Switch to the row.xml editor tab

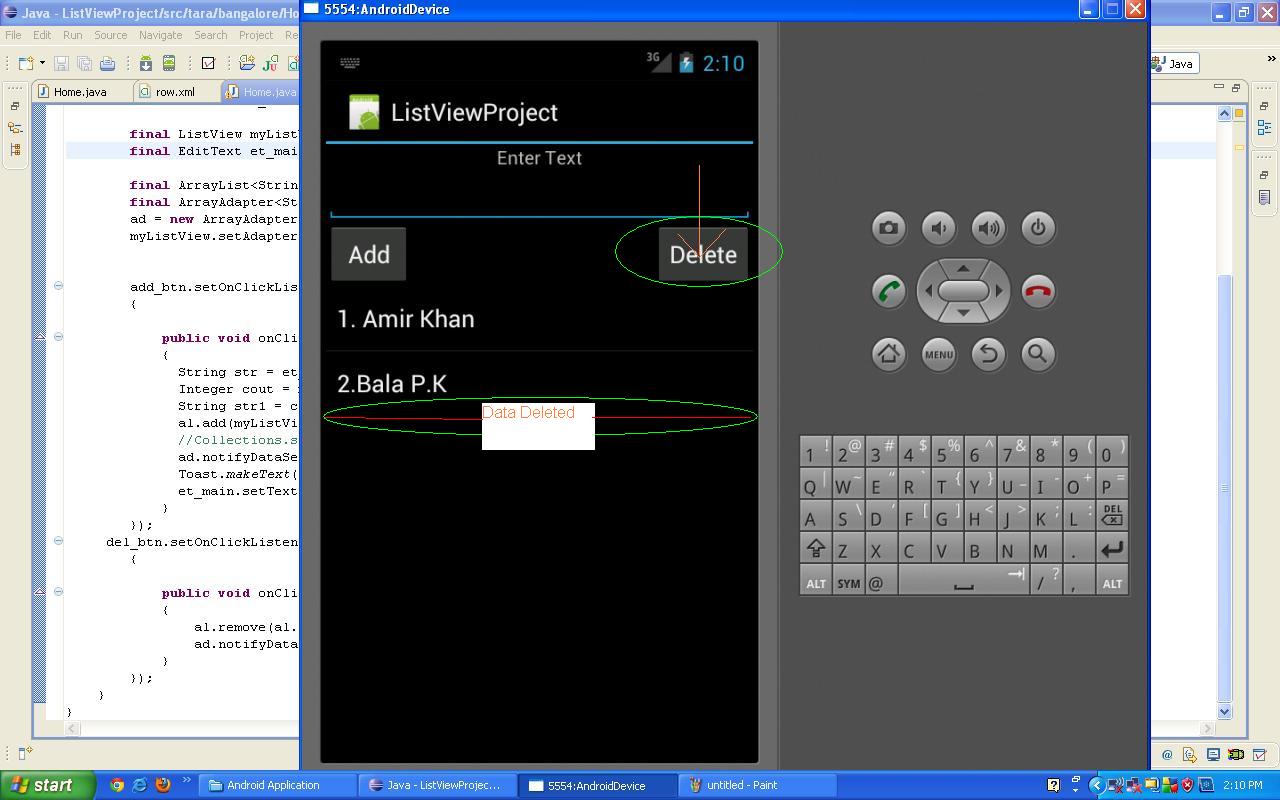point(175,91)
